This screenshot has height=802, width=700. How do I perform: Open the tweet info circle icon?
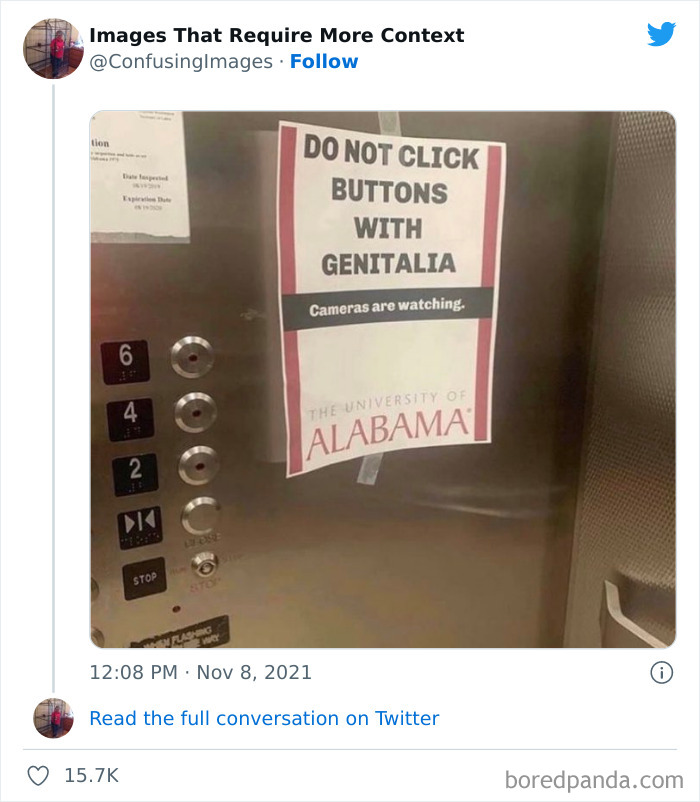(x=662, y=672)
